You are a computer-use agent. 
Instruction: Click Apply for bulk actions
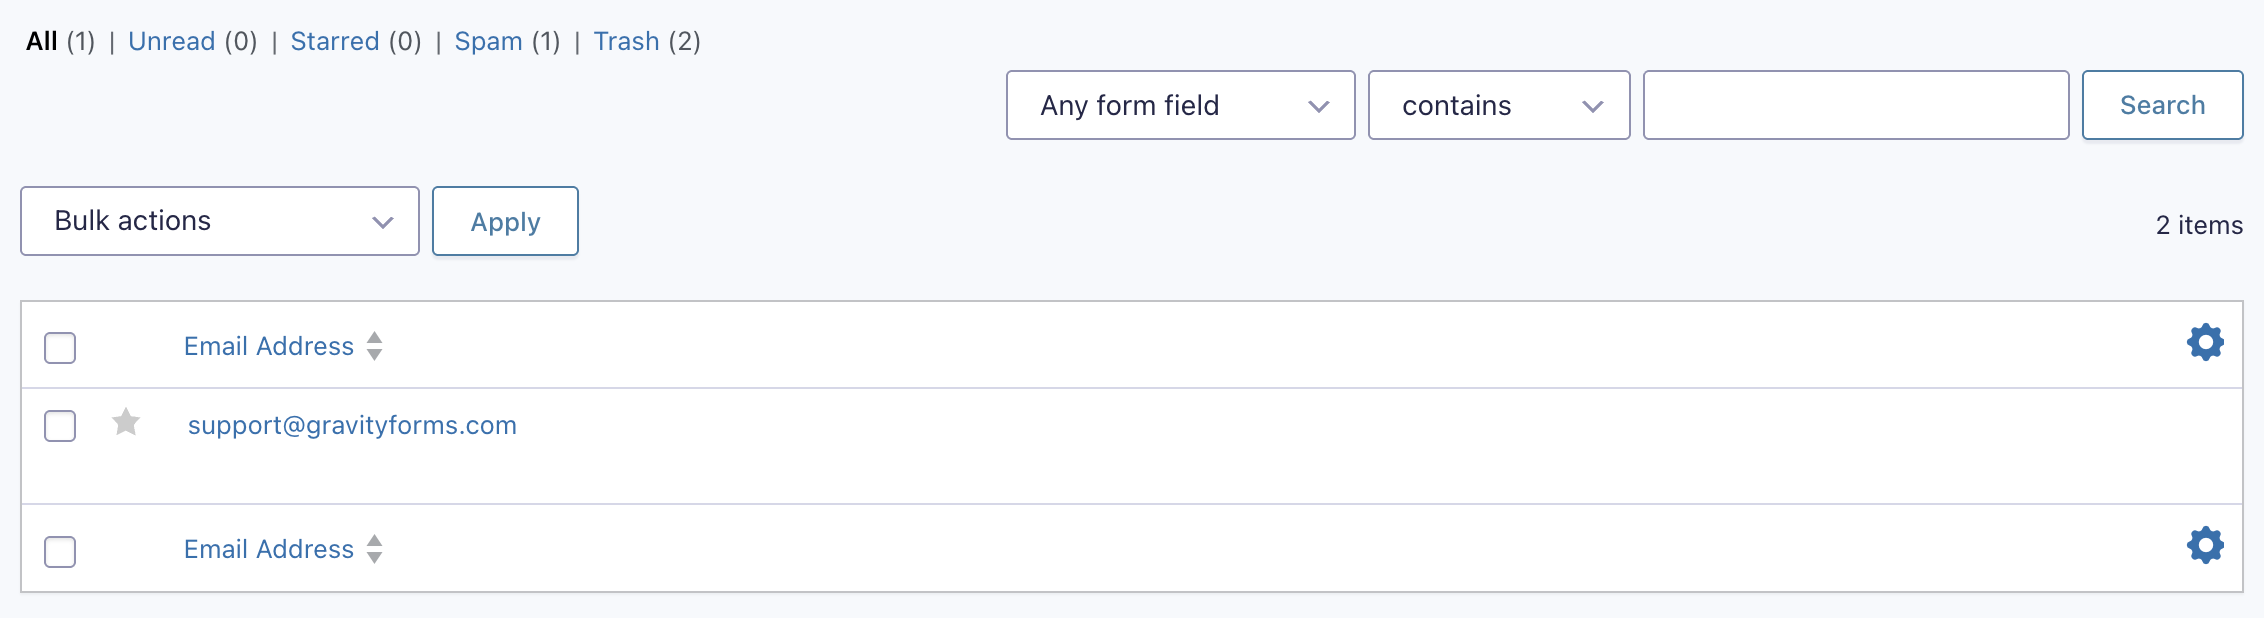point(505,221)
